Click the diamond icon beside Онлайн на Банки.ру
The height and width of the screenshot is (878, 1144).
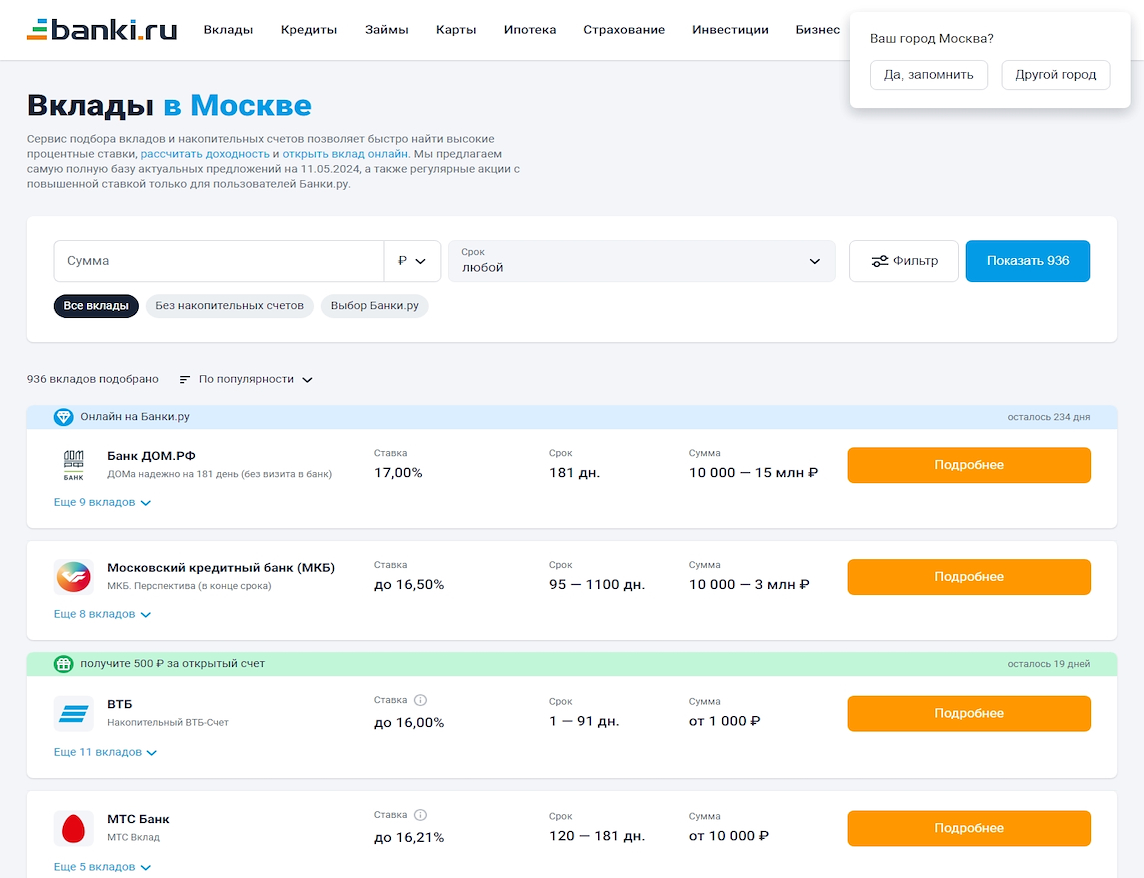point(63,417)
